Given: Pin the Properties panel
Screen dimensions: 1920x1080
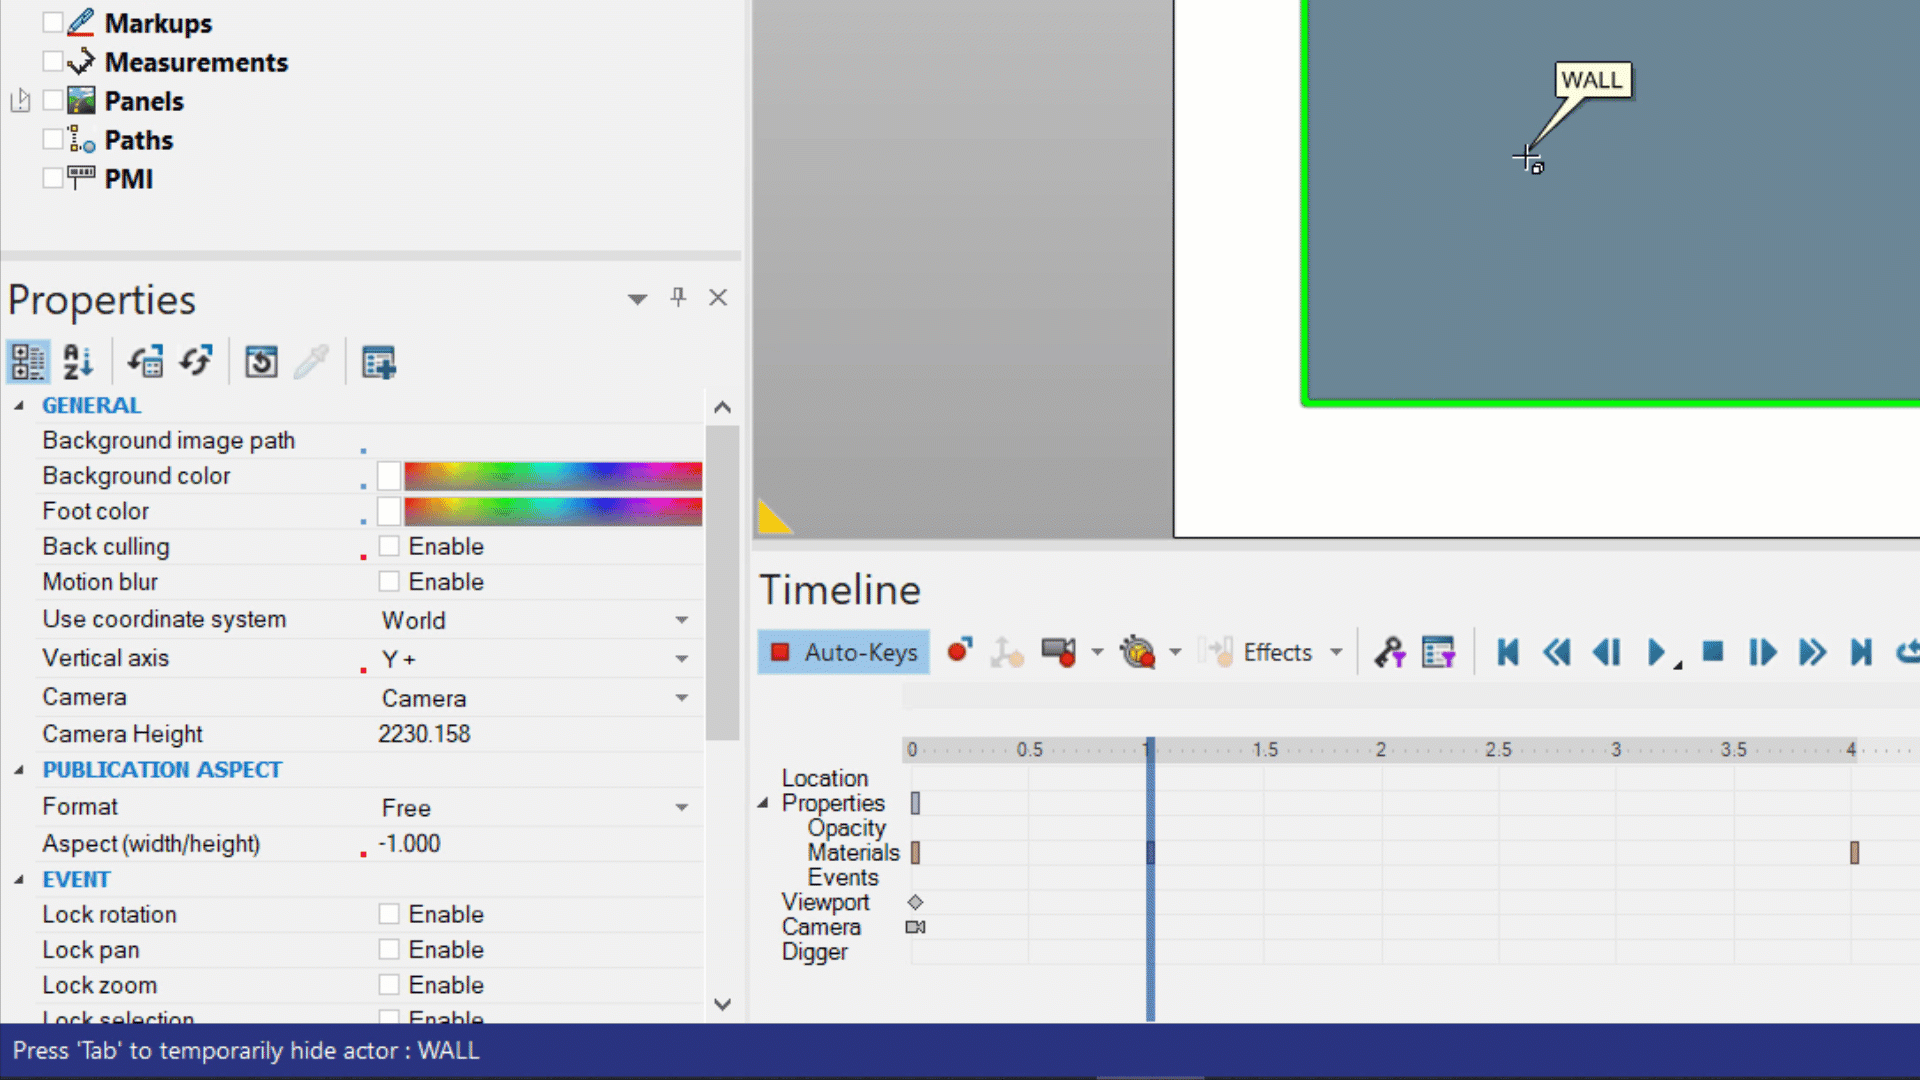Looking at the screenshot, I should 678,297.
